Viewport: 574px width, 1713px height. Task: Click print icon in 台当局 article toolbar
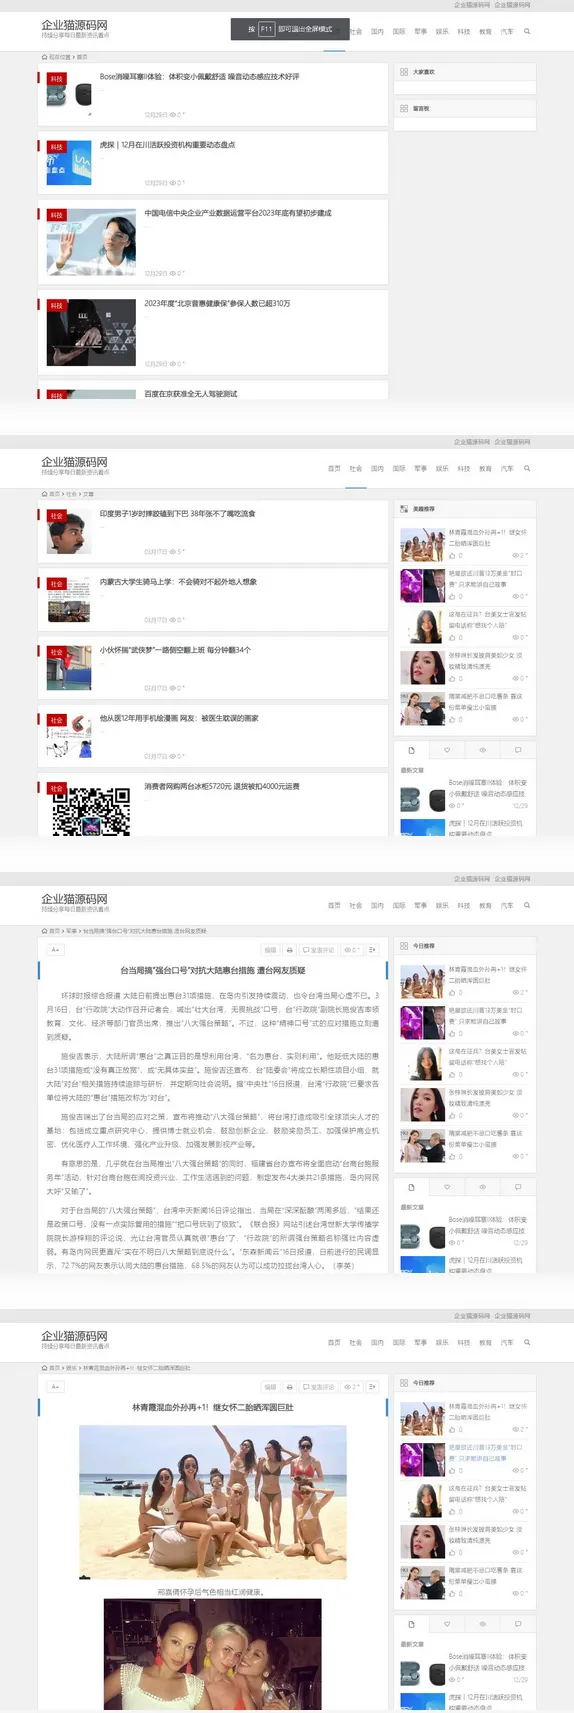coord(290,950)
